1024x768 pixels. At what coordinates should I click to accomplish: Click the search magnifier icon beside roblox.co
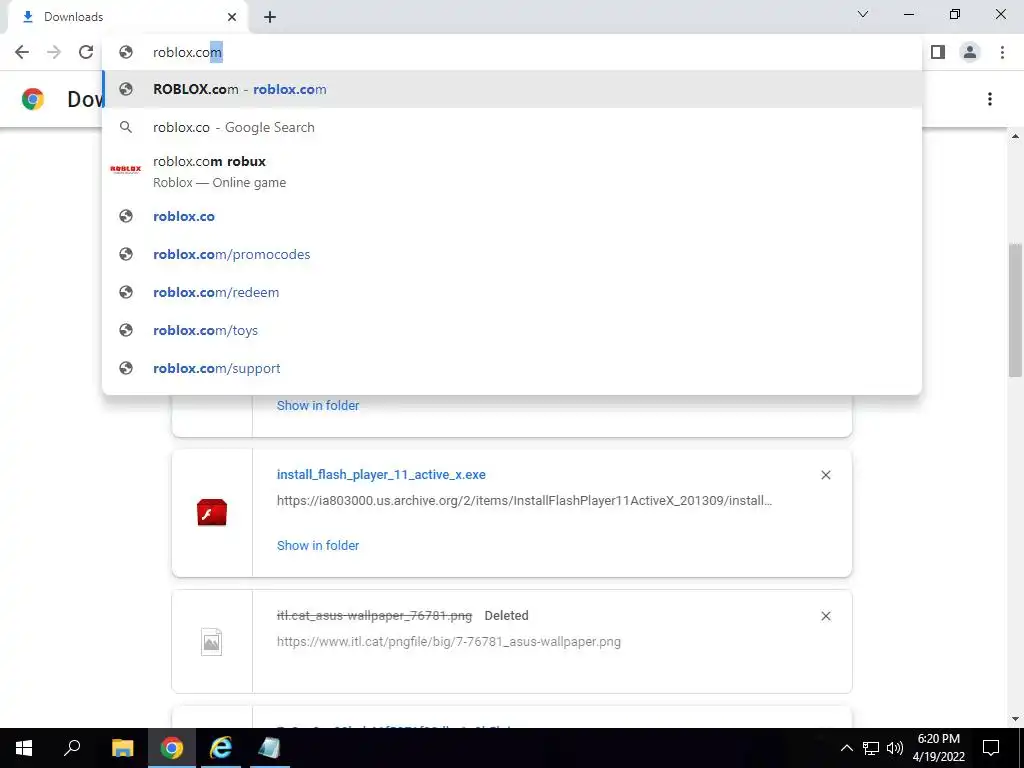tap(126, 127)
